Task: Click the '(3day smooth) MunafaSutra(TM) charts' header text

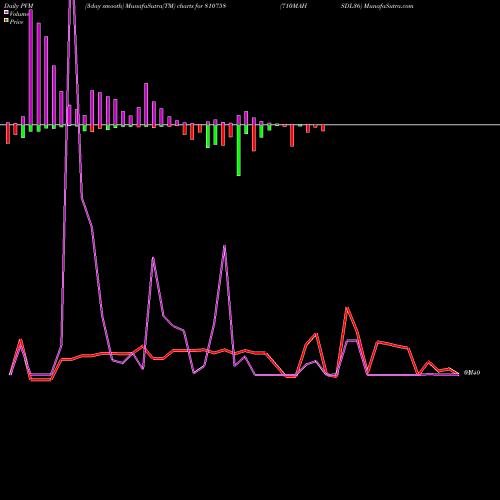Action: 139,6
